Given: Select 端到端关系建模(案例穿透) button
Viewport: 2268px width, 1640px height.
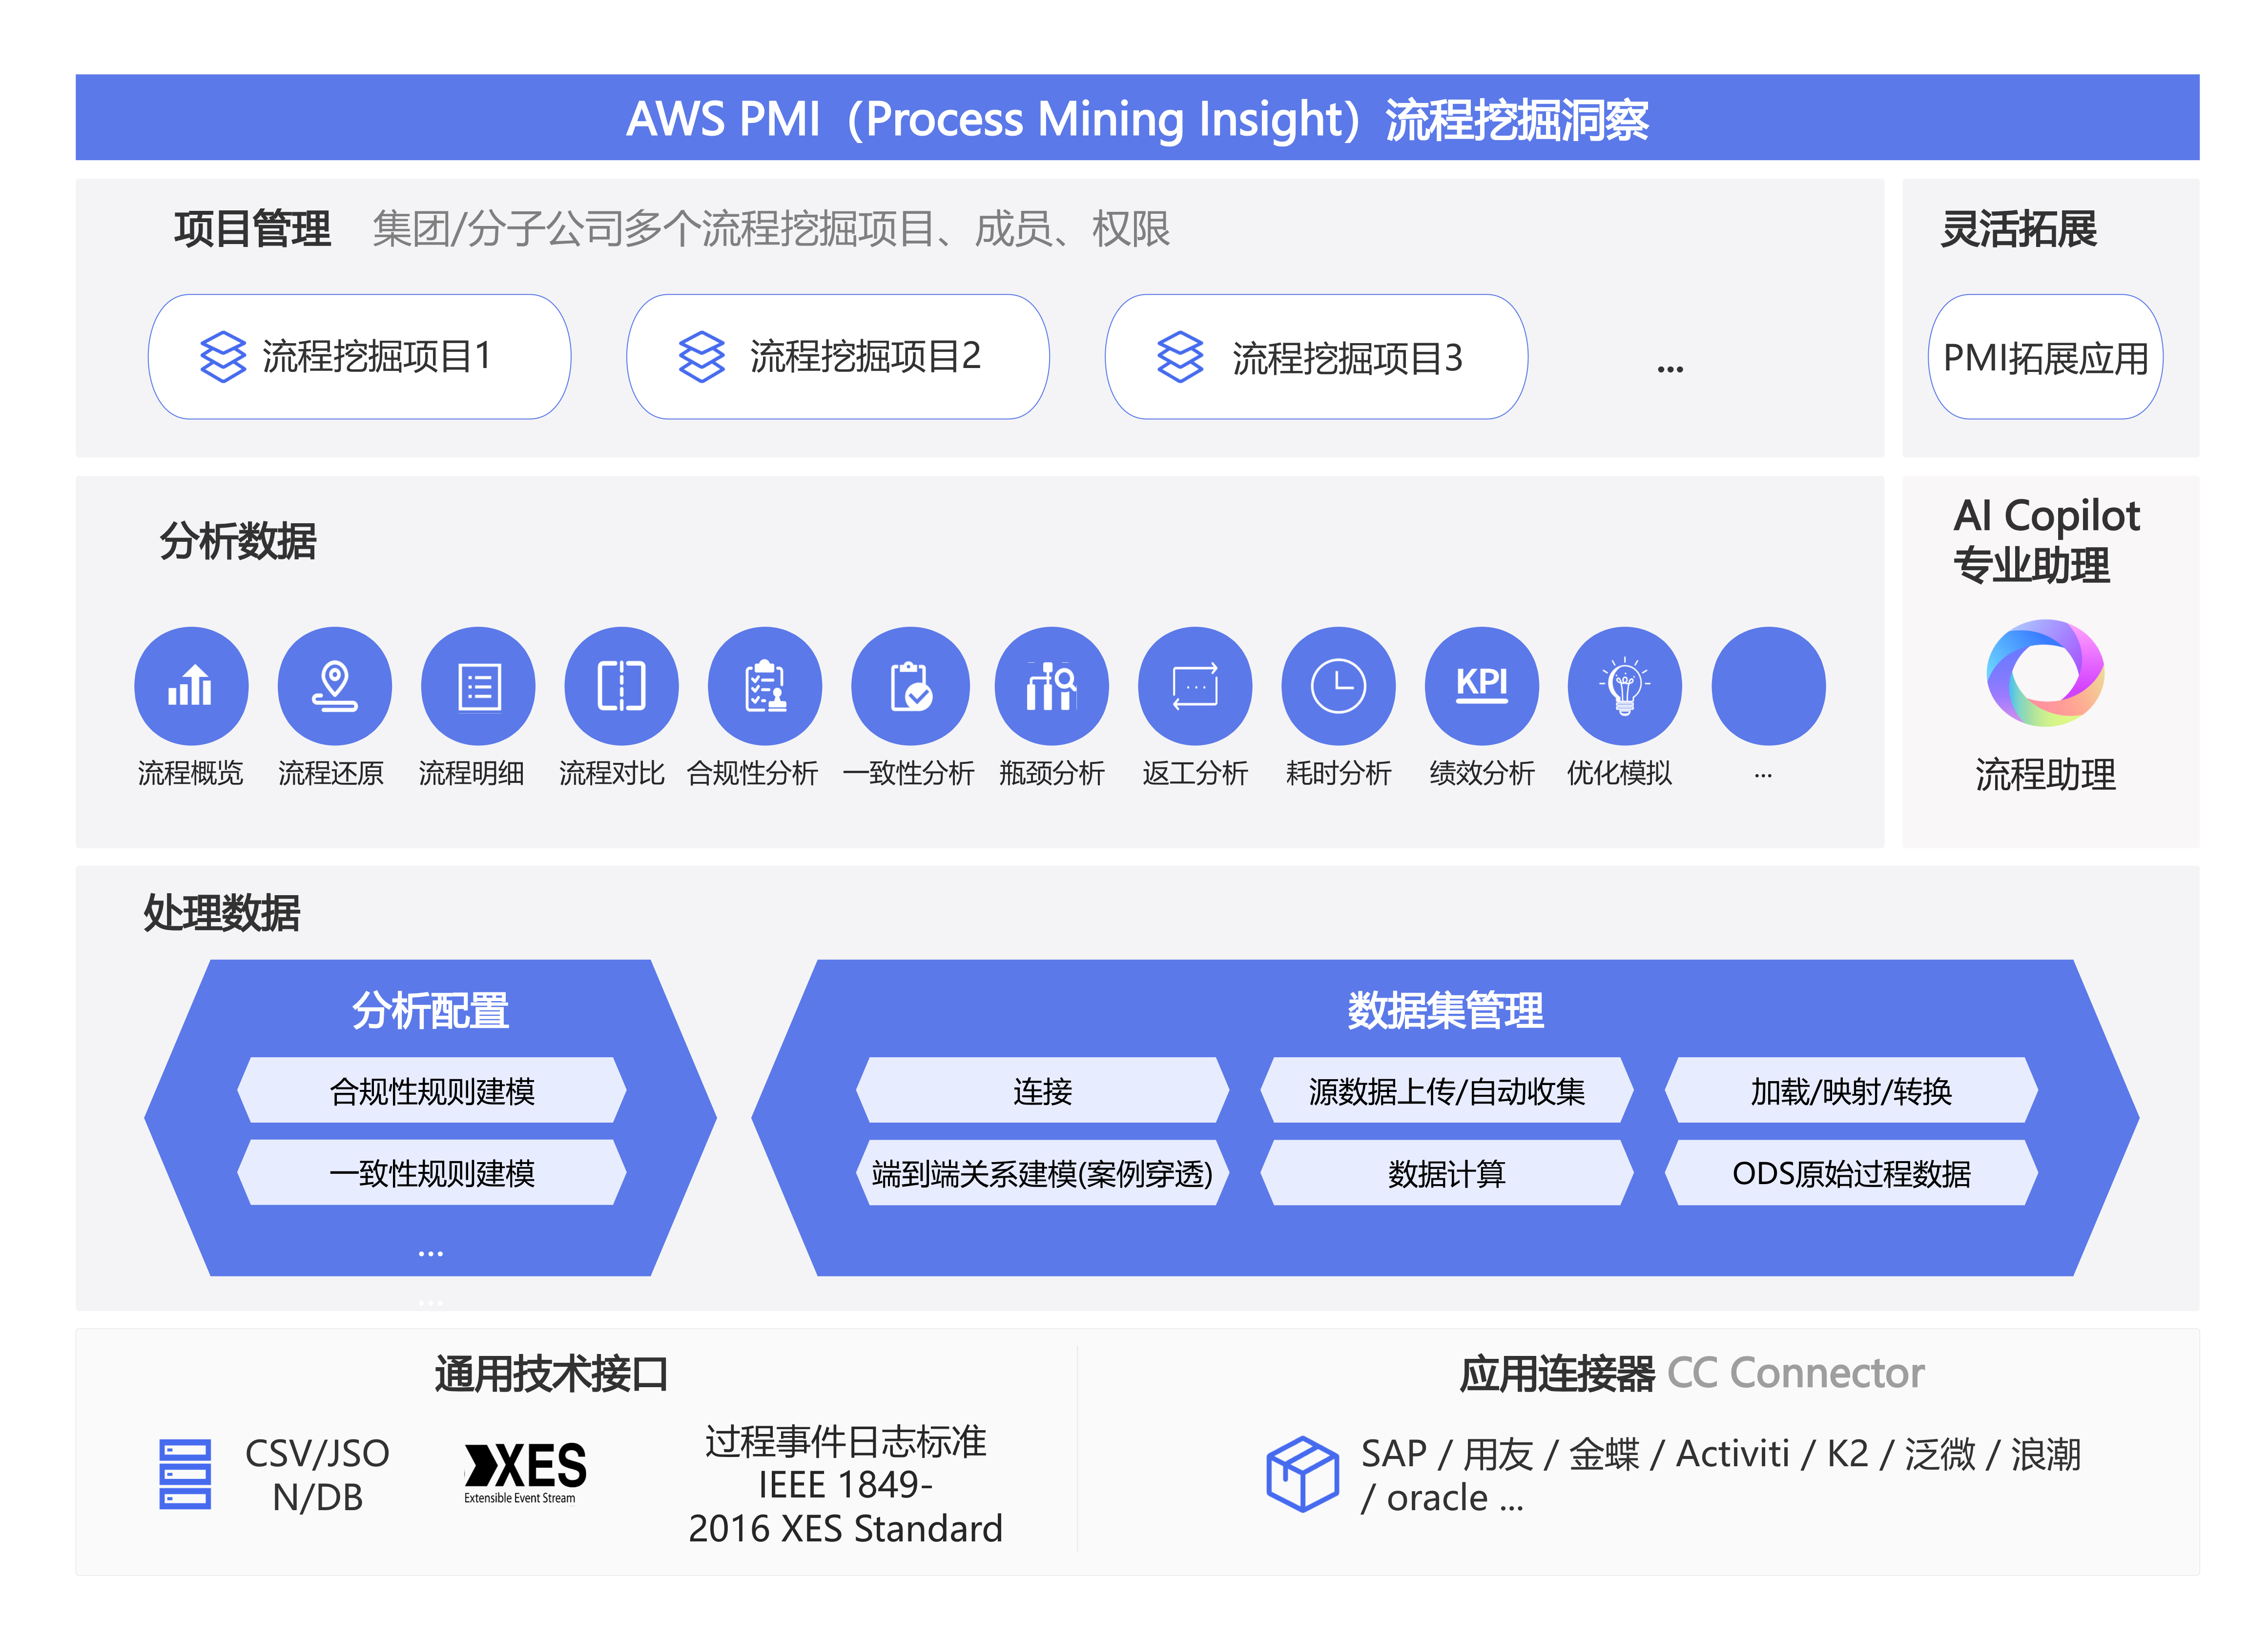Looking at the screenshot, I should pos(1042,1173).
